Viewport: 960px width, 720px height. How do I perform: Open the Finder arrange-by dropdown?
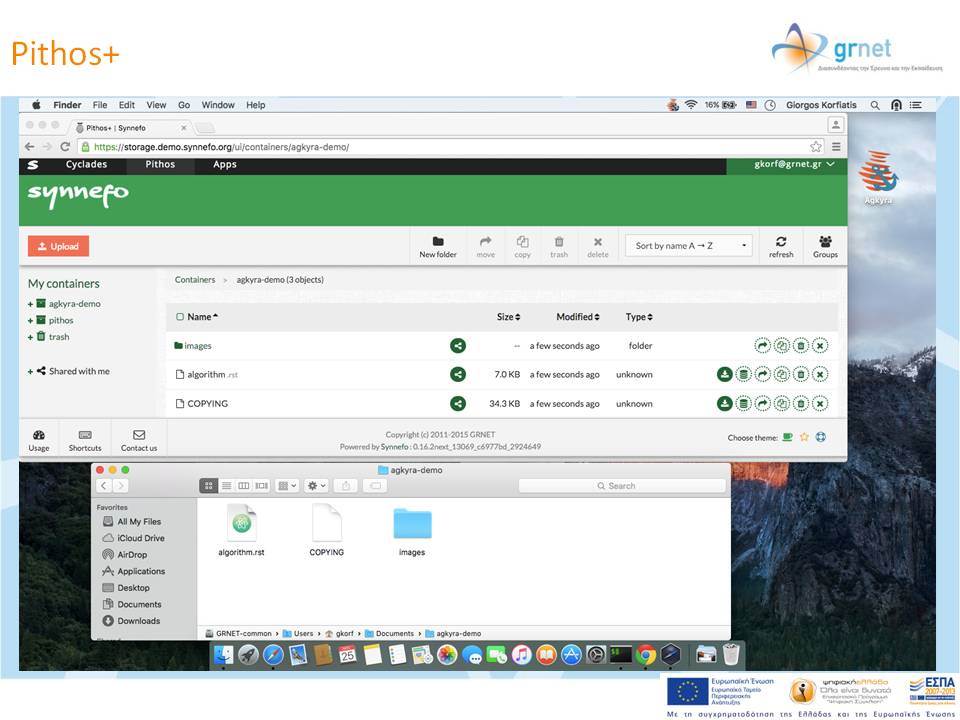[x=287, y=486]
